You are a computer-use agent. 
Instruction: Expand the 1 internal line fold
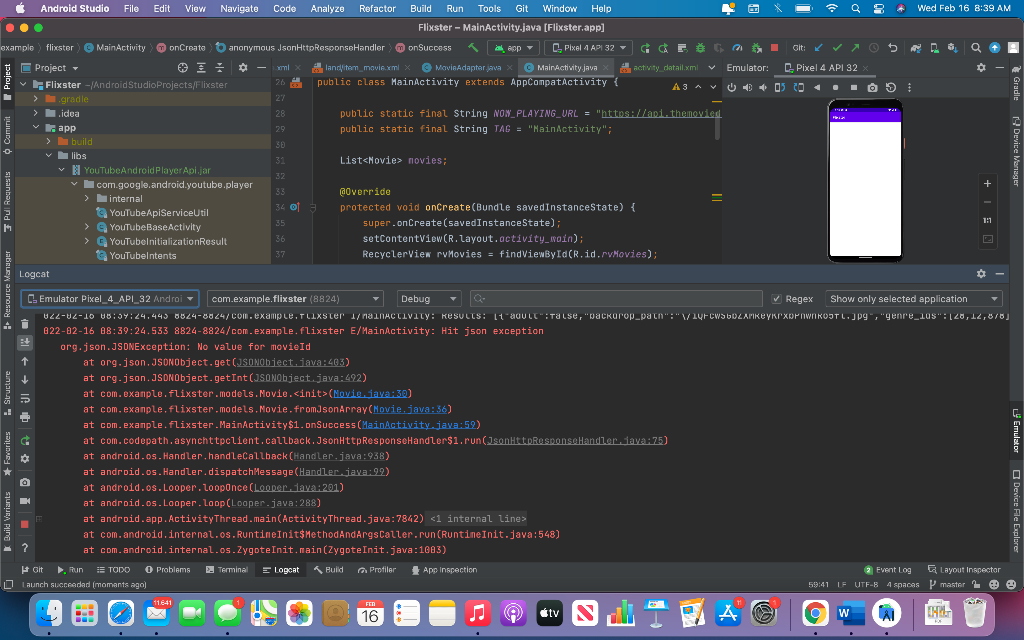(x=477, y=519)
